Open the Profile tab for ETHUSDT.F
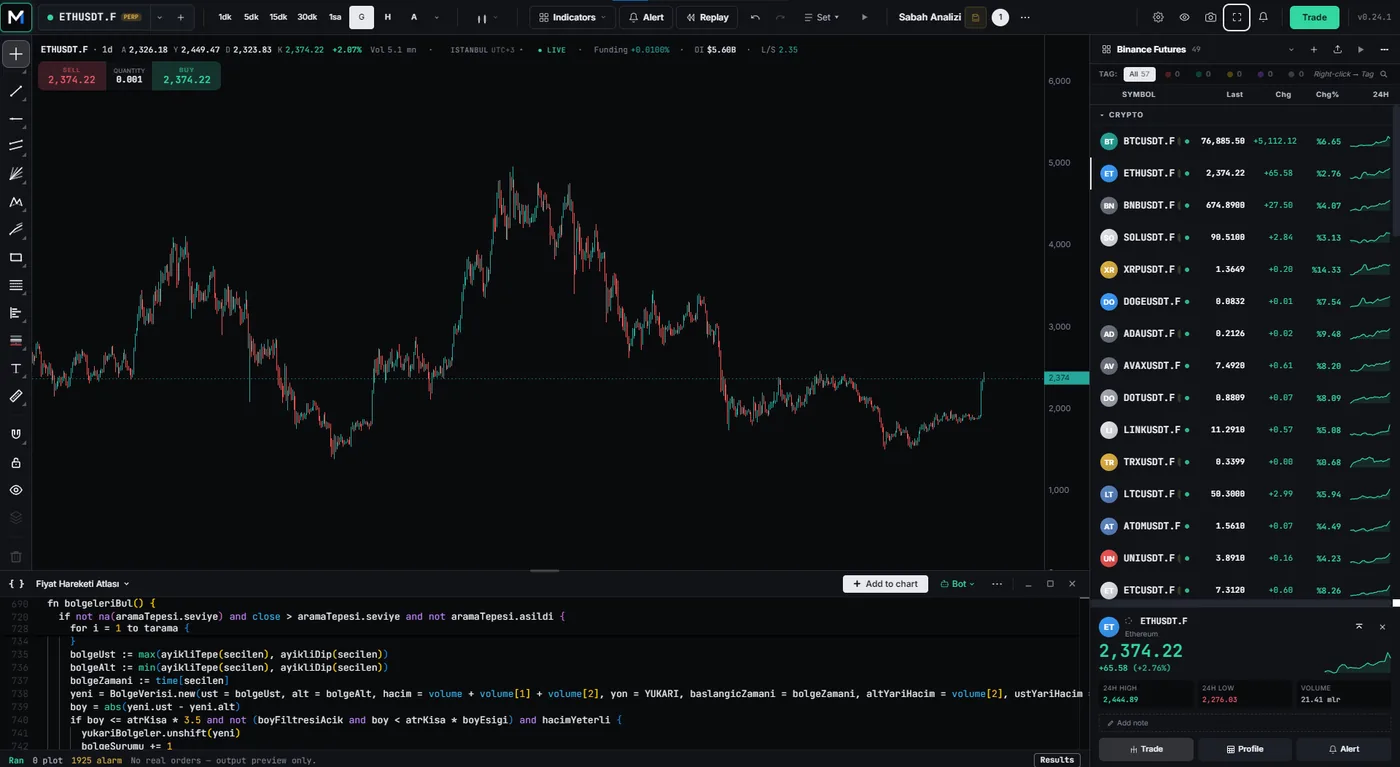Screen dimensions: 1400x767 (1244, 749)
